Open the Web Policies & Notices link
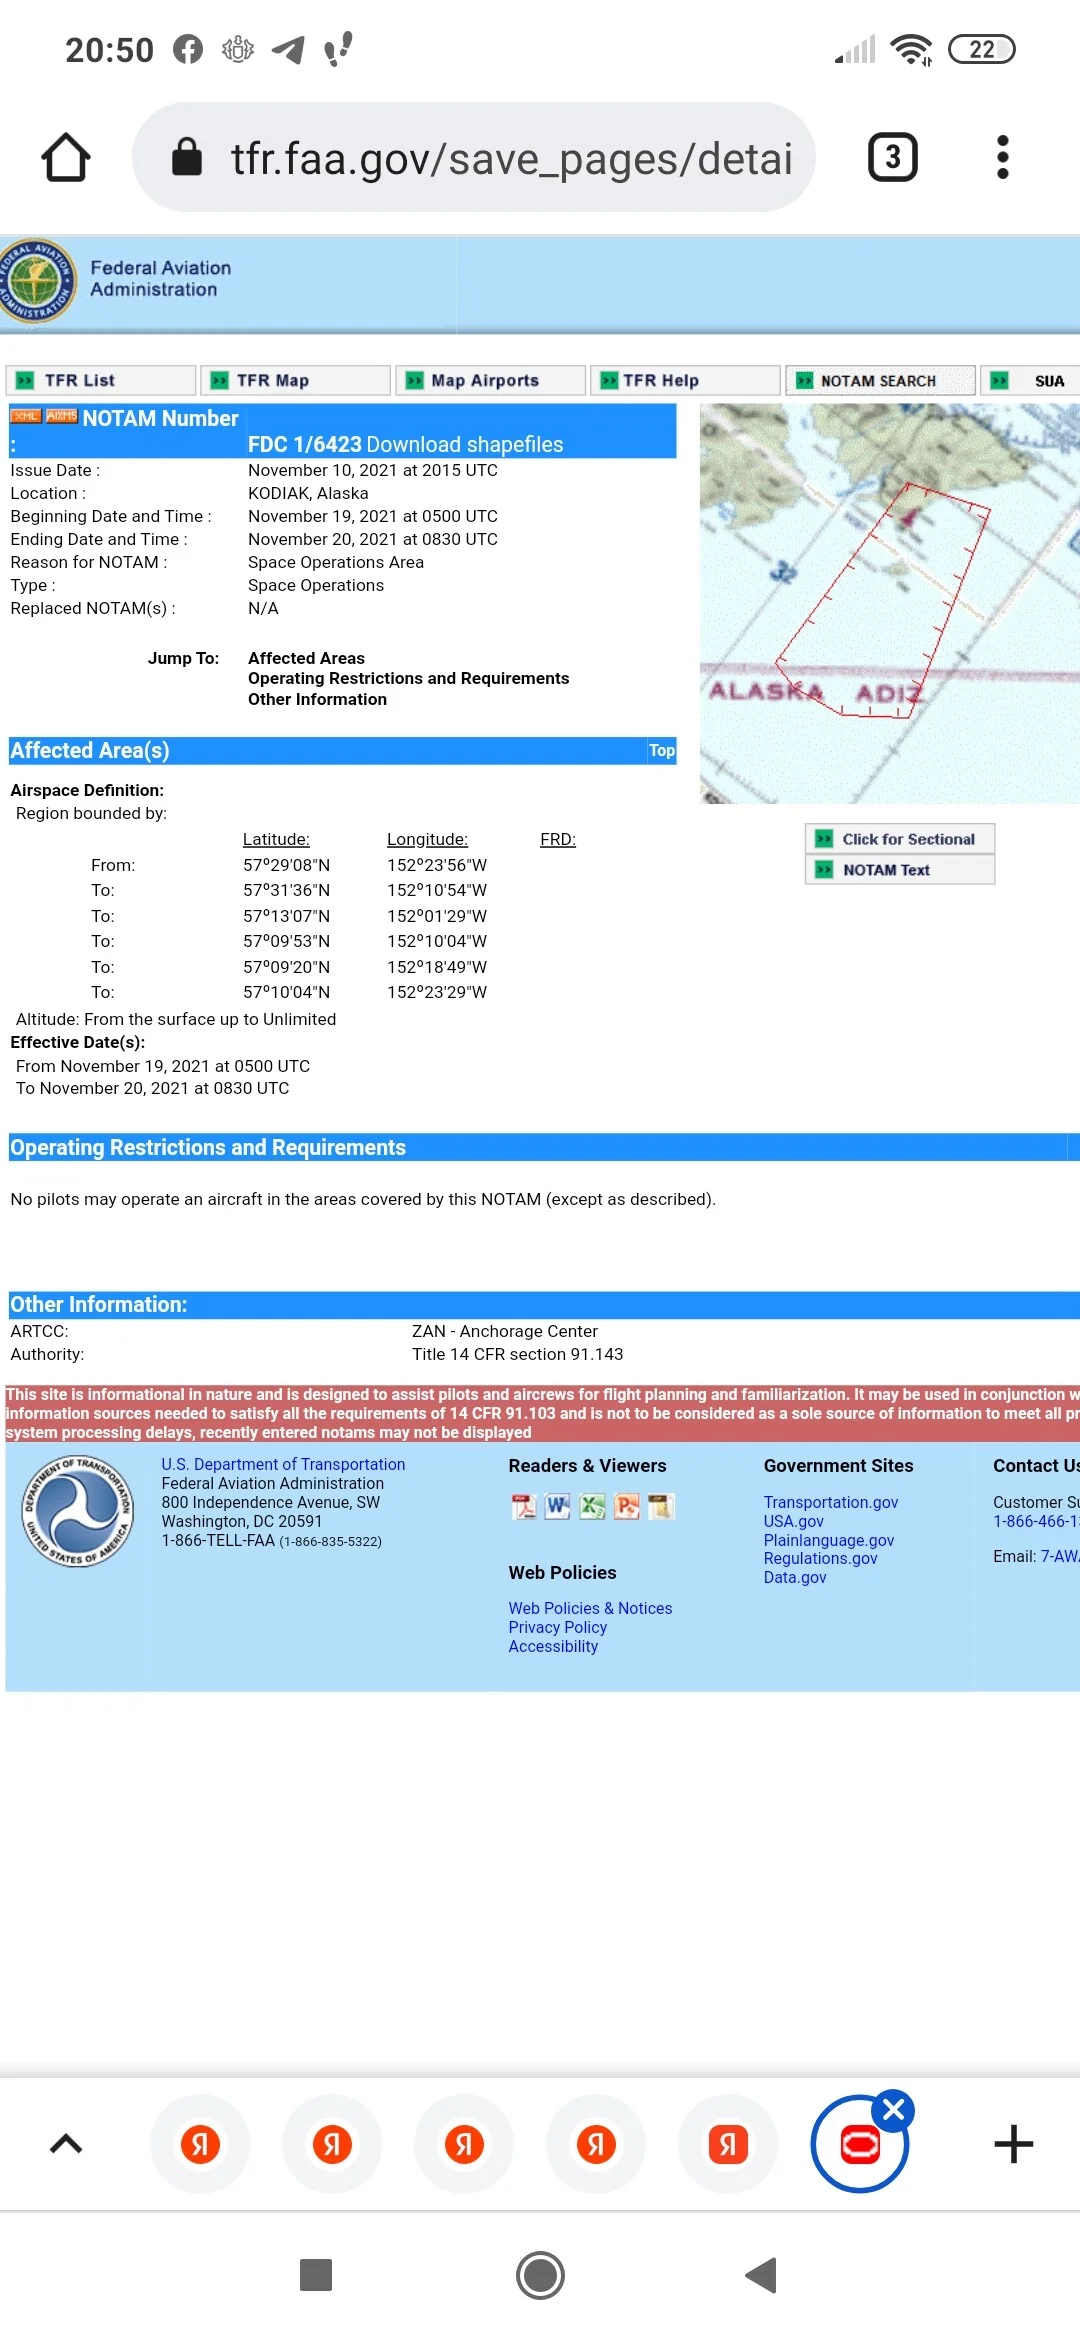The image size is (1080, 2340). pos(590,1608)
